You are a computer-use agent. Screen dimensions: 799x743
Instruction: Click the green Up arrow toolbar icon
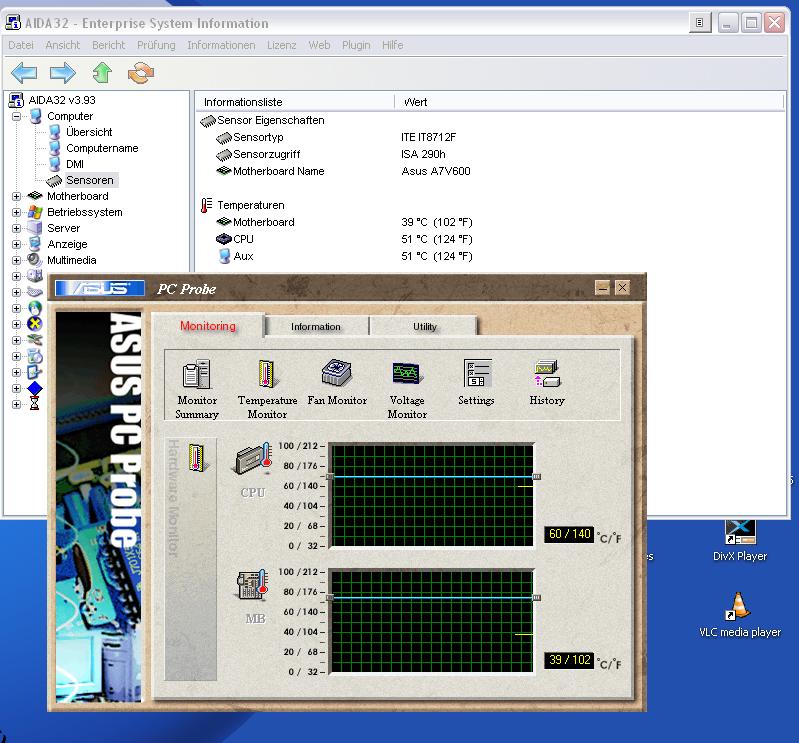102,72
